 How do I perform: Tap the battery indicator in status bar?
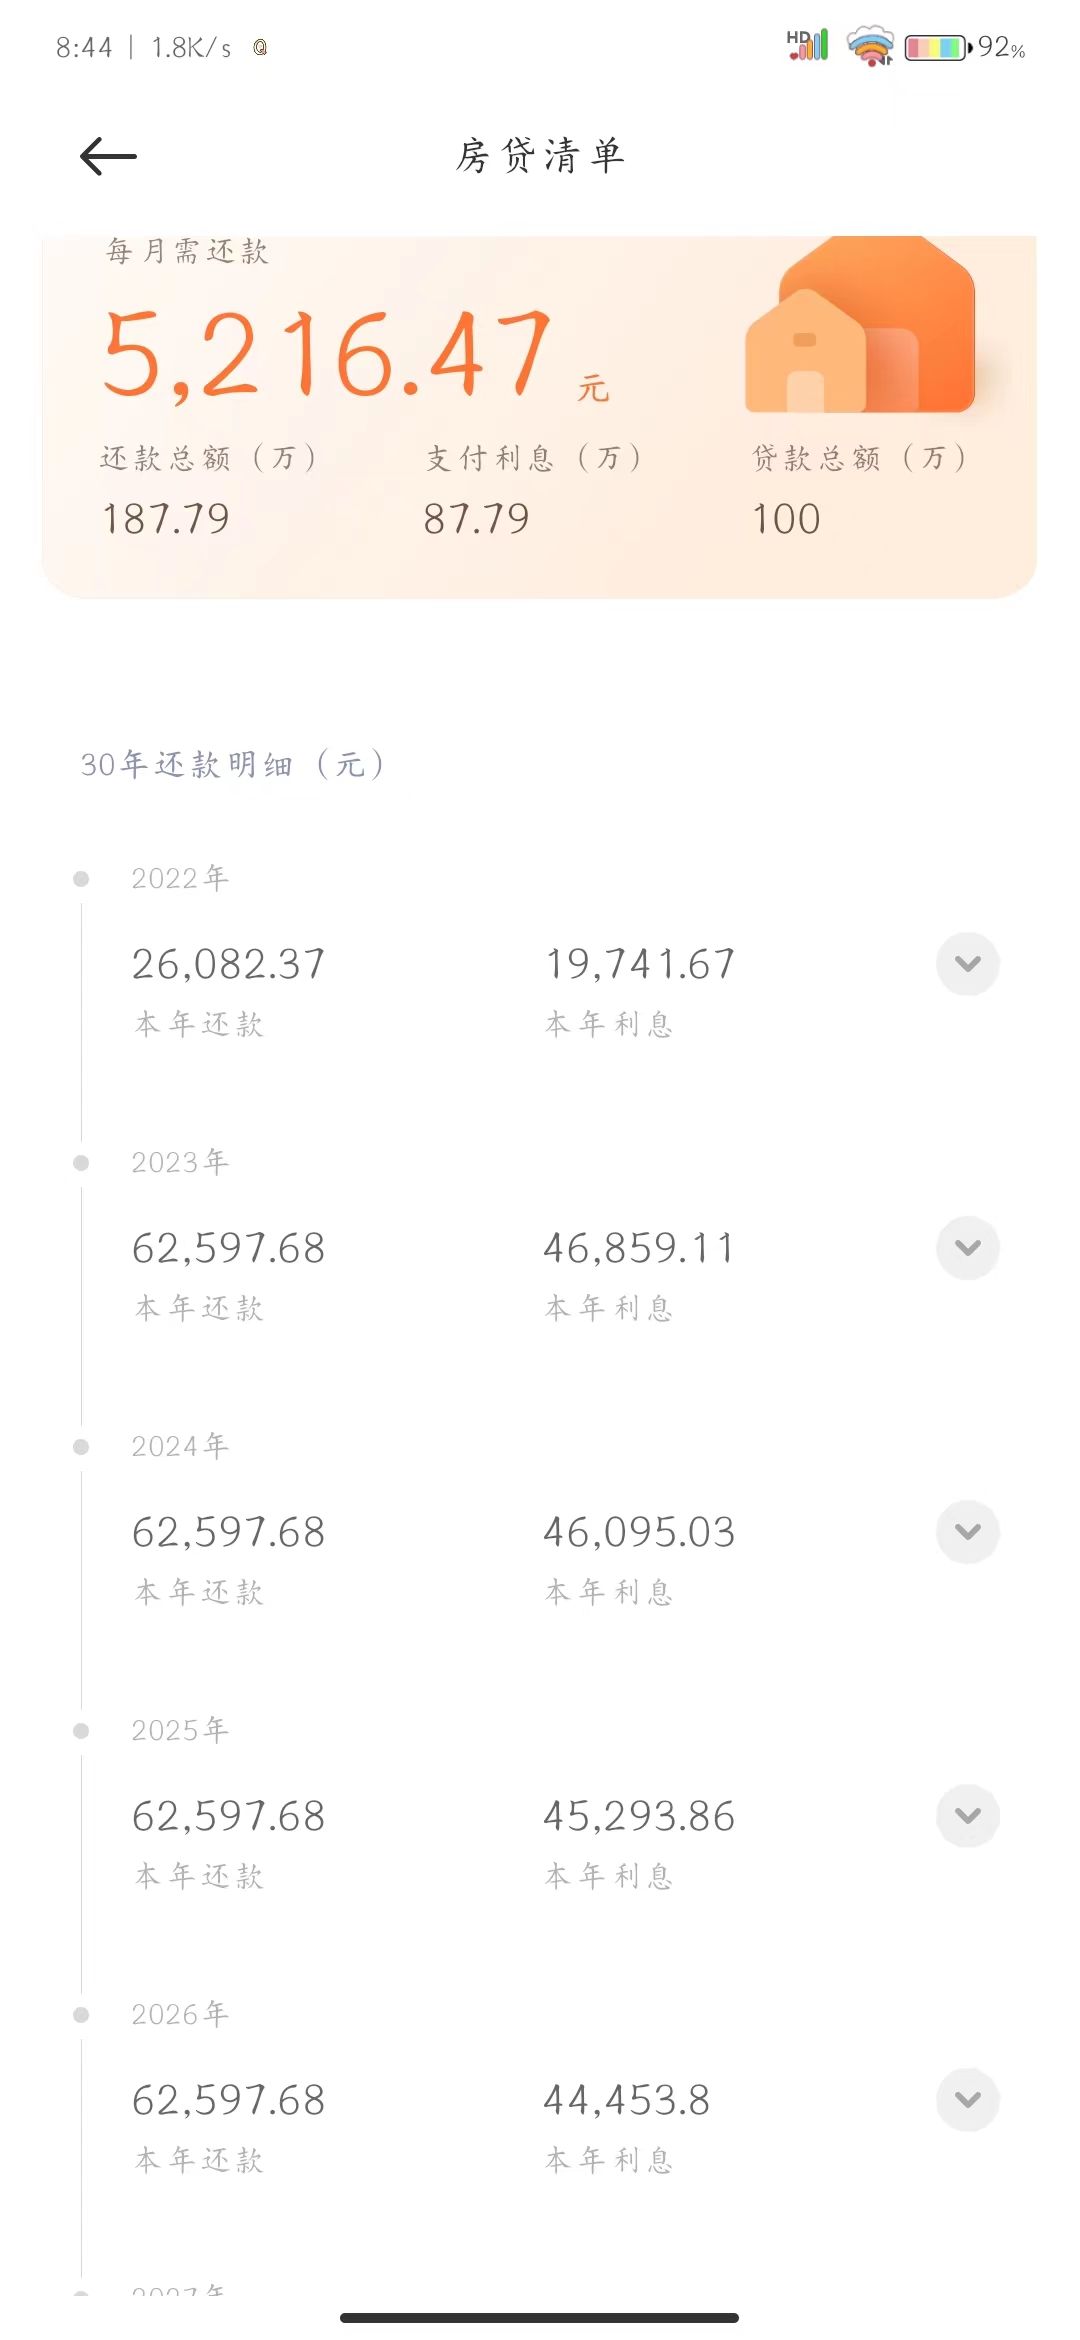pyautogui.click(x=938, y=47)
